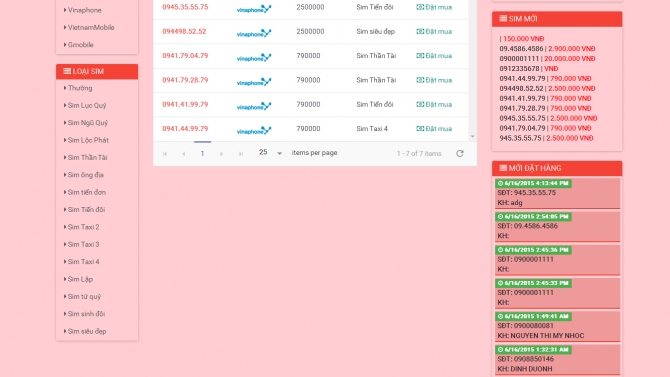Open number 0941.44.99.79 in table

[185, 129]
